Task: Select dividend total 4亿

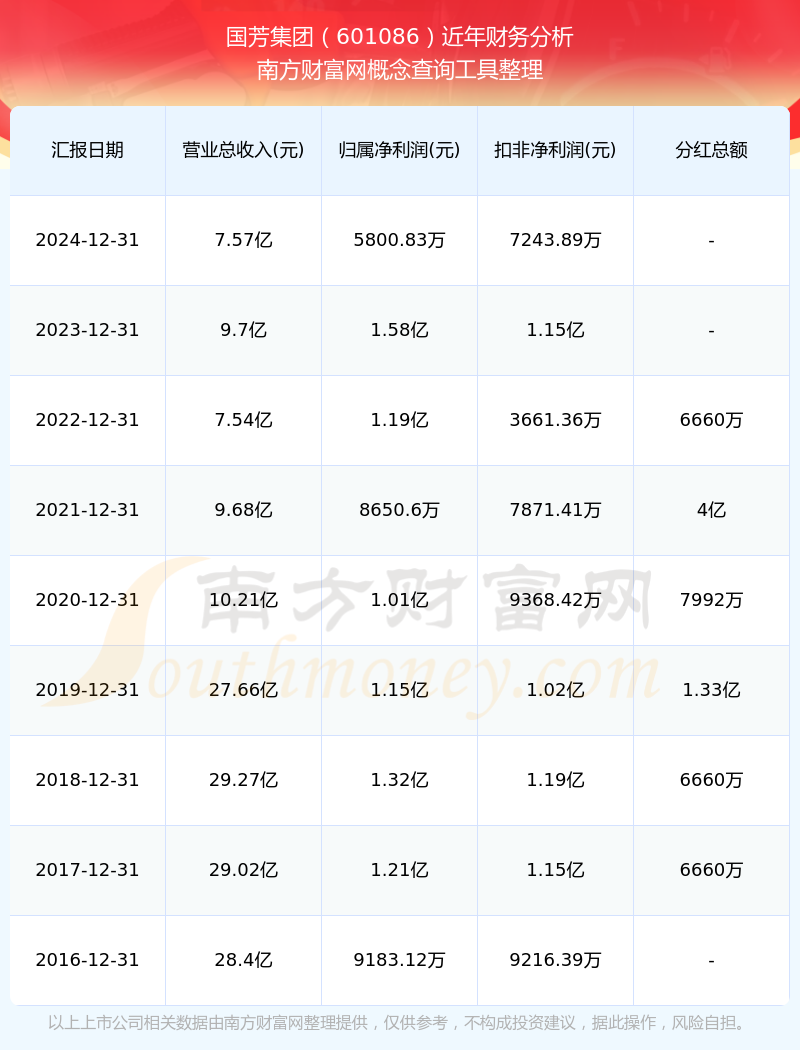Action: pos(712,510)
